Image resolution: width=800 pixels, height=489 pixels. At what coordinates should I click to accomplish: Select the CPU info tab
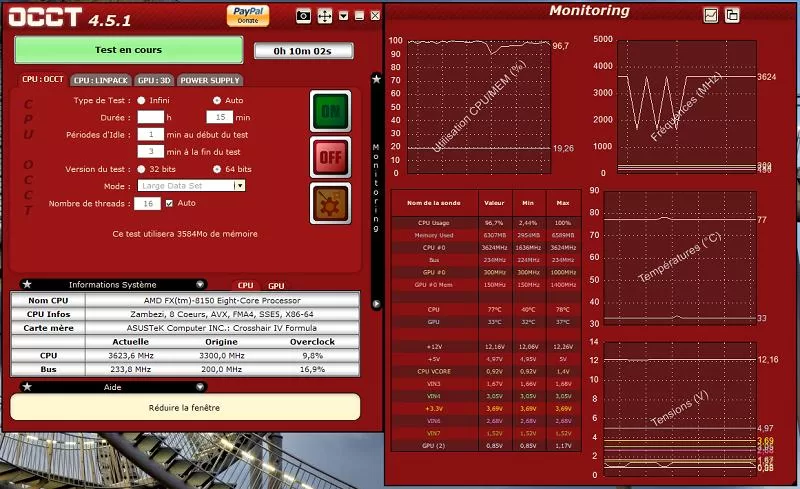coord(245,286)
